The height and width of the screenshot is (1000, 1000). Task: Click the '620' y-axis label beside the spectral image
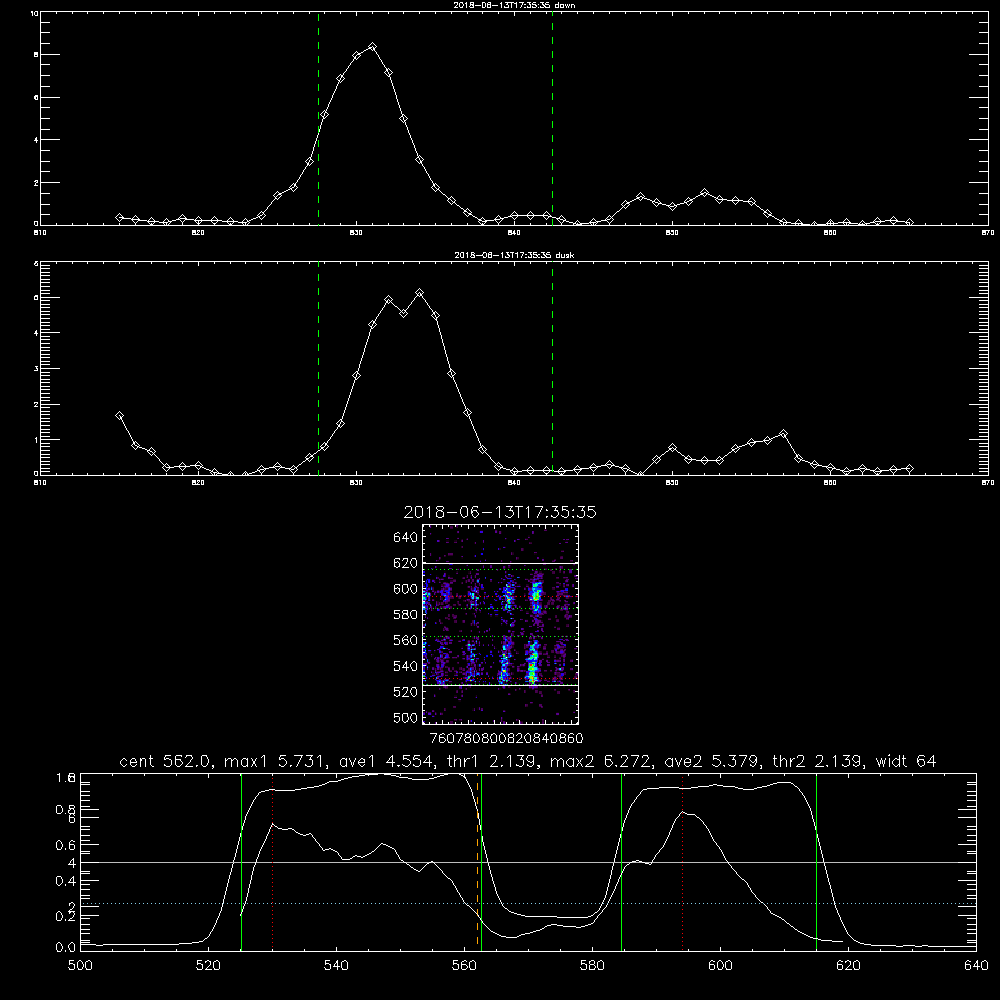406,563
